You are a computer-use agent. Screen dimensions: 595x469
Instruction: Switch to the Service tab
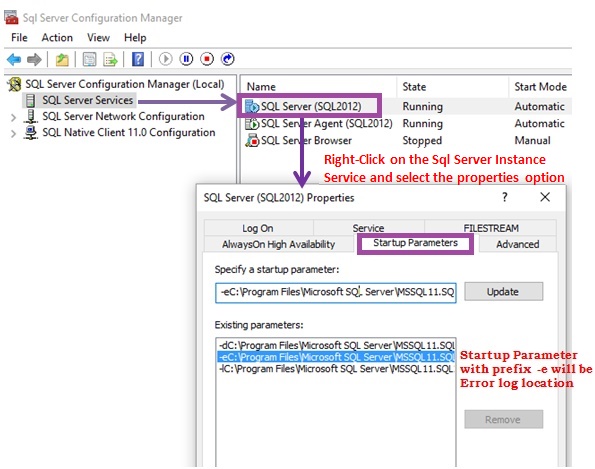pos(368,228)
